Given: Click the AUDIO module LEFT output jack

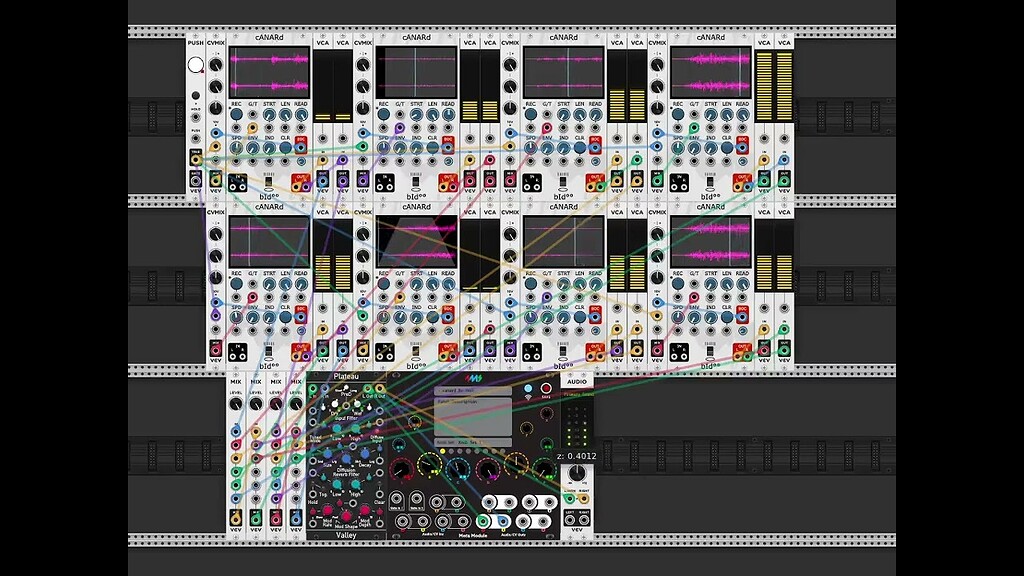Looking at the screenshot, I should pyautogui.click(x=569, y=520).
